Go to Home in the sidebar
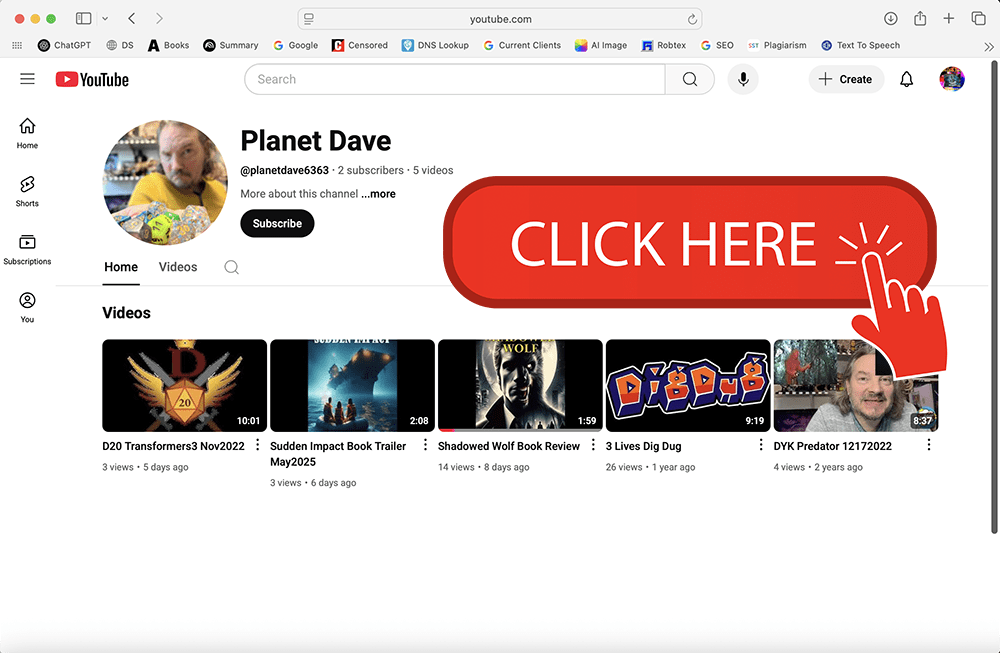Screen dimensions: 1000x653 (27, 134)
